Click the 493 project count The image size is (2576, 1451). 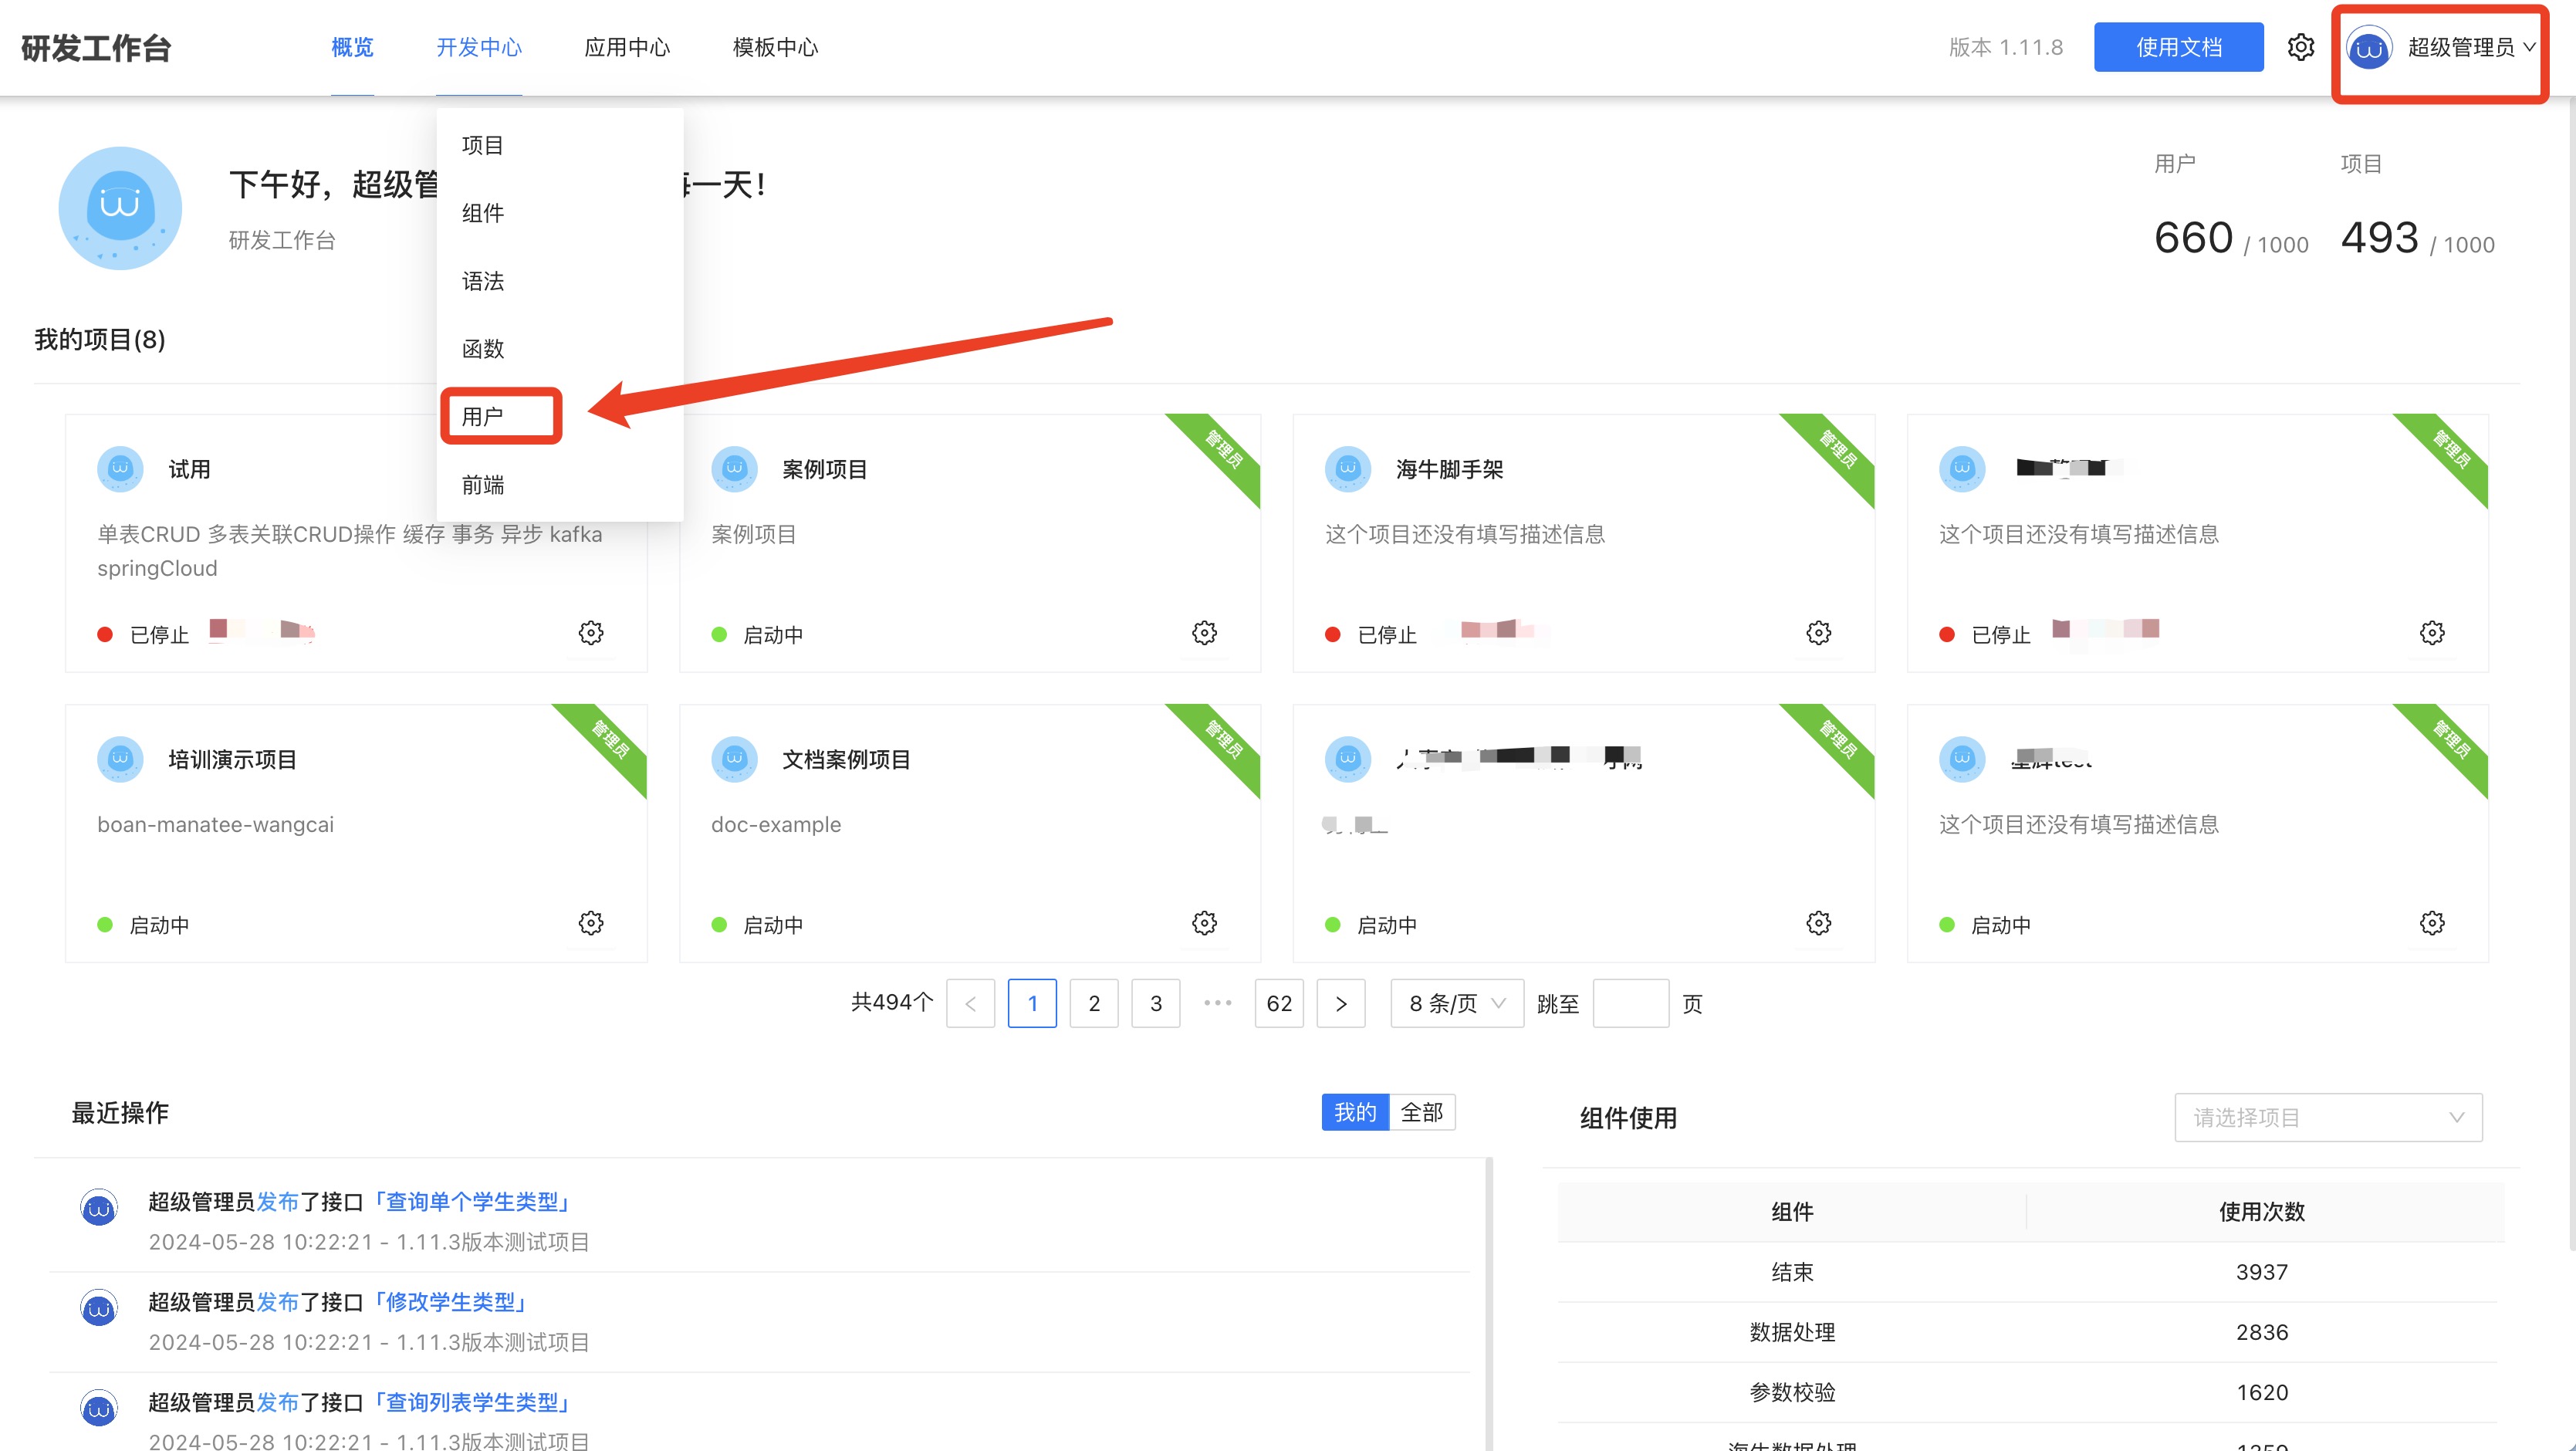click(2379, 238)
